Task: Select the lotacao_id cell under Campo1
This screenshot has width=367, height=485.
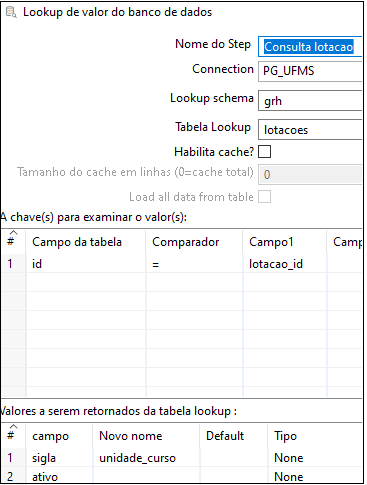Action: coord(285,264)
